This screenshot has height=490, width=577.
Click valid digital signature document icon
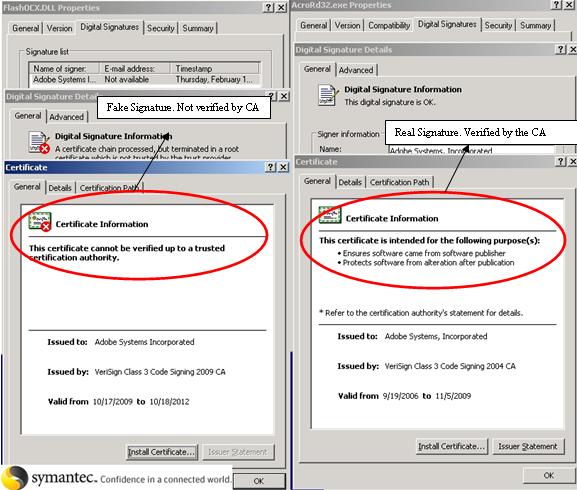coord(327,95)
